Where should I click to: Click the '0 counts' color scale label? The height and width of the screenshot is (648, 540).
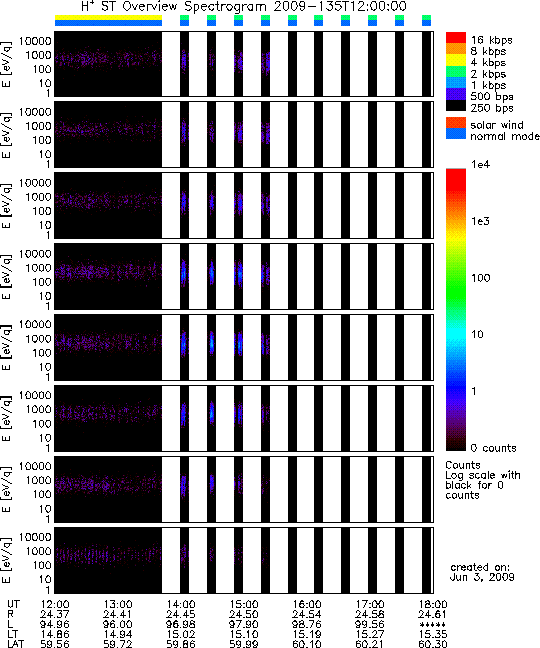point(494,448)
